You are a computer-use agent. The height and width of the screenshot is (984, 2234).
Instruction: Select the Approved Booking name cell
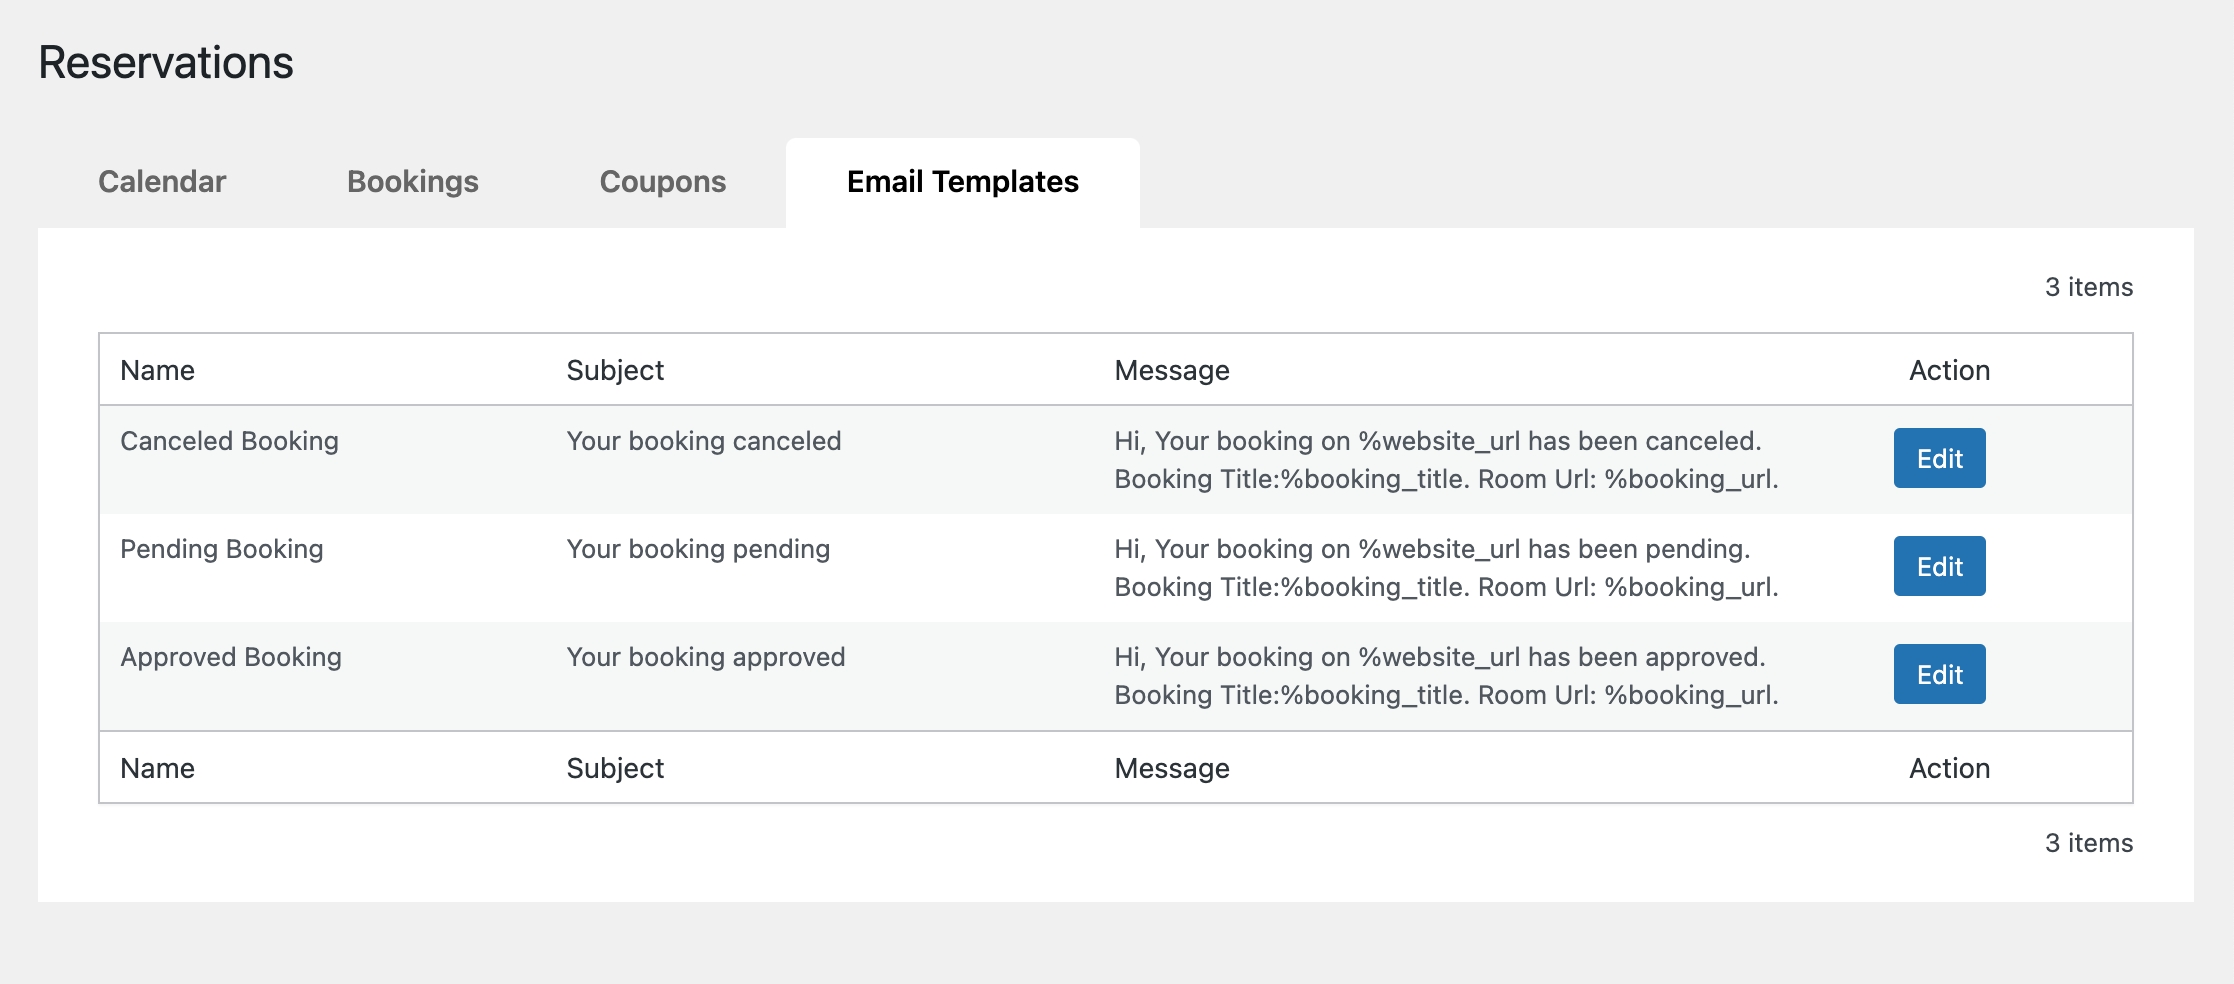(x=231, y=657)
